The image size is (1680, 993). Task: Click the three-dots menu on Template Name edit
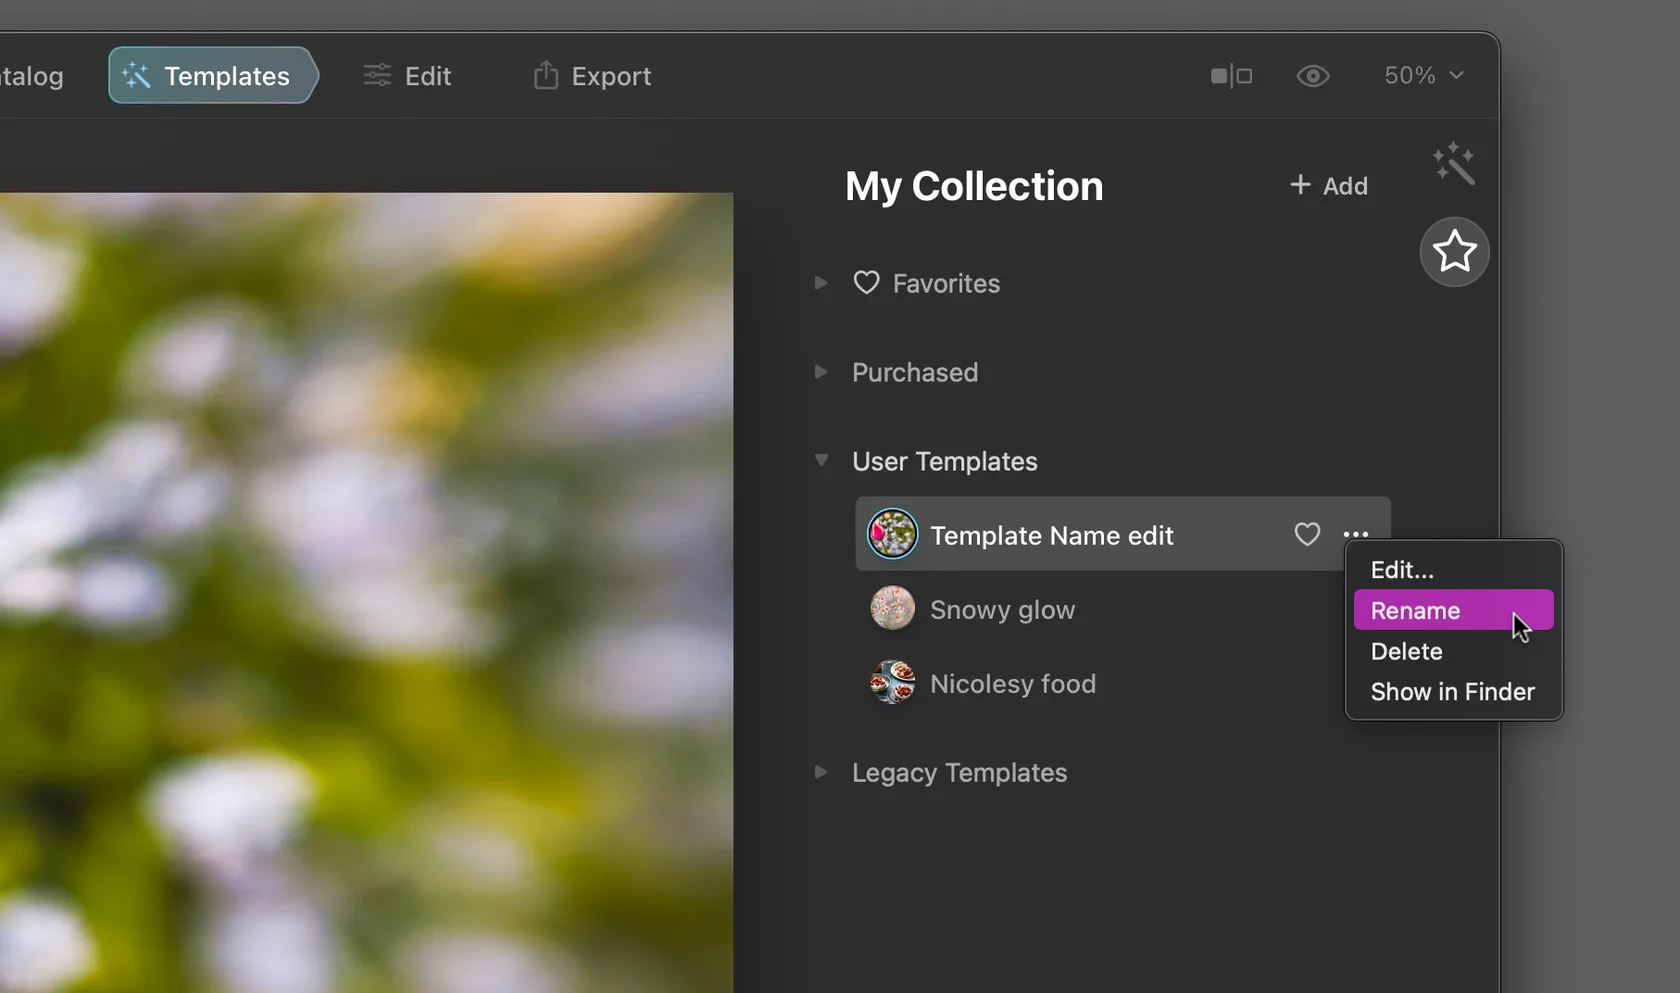[x=1355, y=535]
